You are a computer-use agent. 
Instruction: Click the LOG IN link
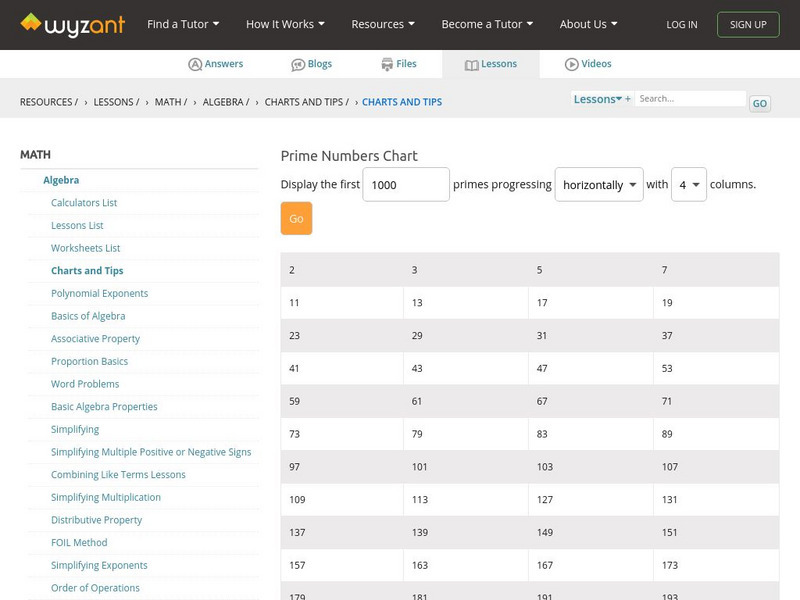click(682, 25)
